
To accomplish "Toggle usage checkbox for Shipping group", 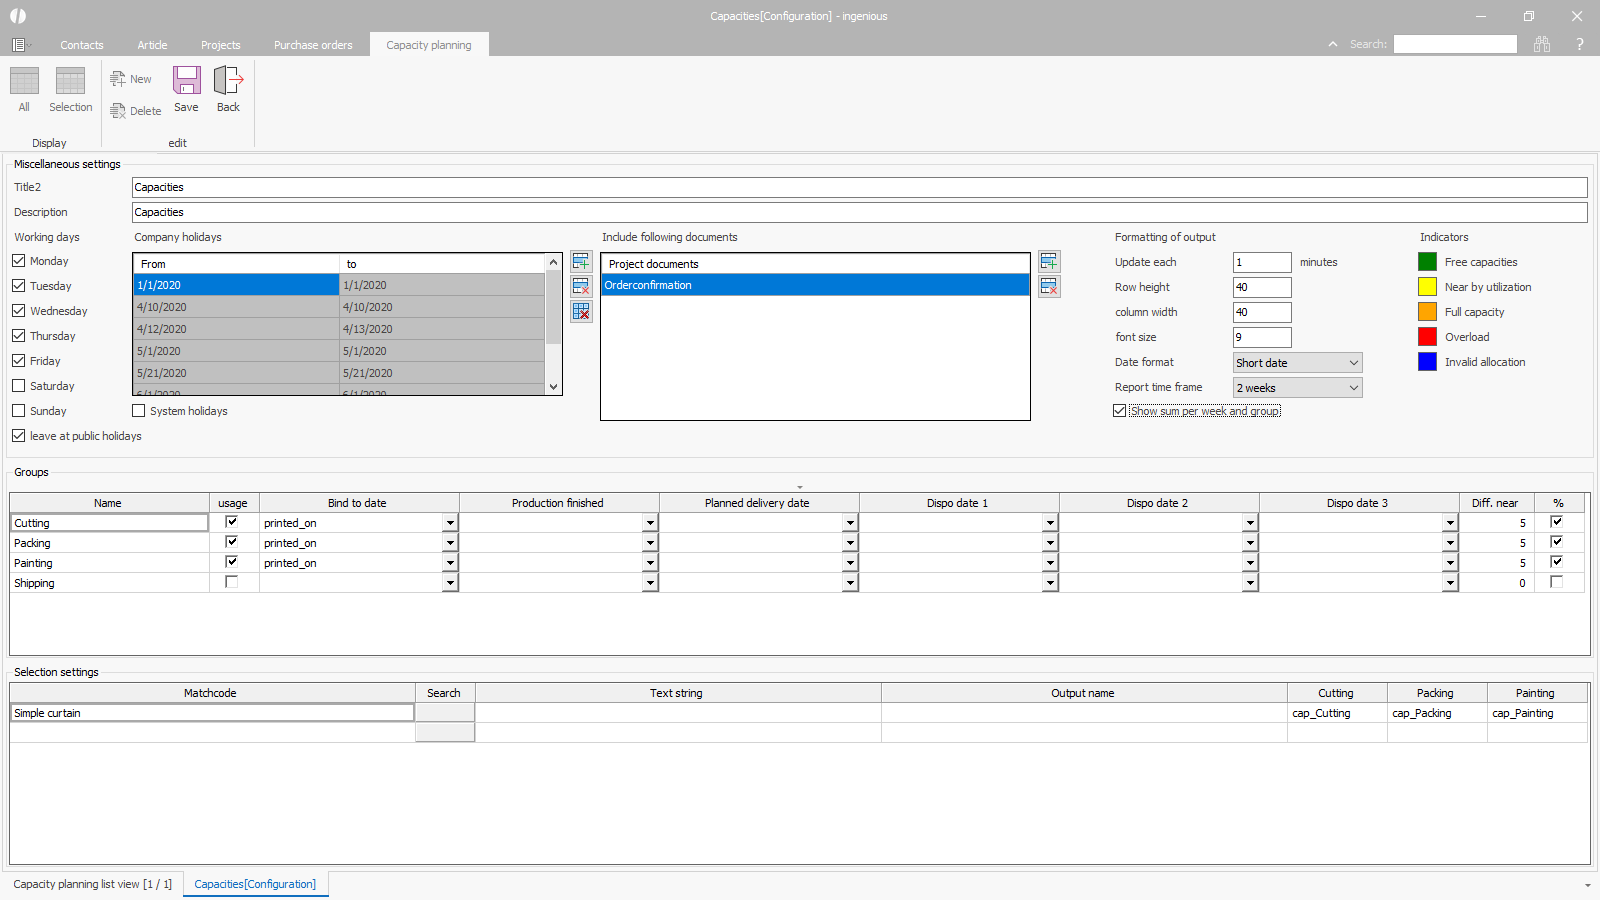I will 232,582.
